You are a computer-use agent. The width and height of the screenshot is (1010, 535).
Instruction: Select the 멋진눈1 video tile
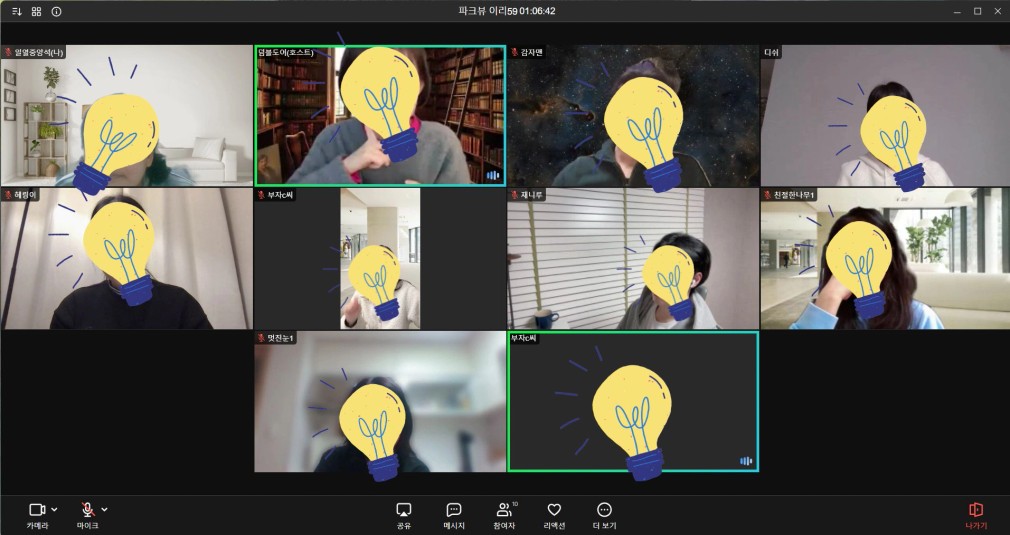380,402
